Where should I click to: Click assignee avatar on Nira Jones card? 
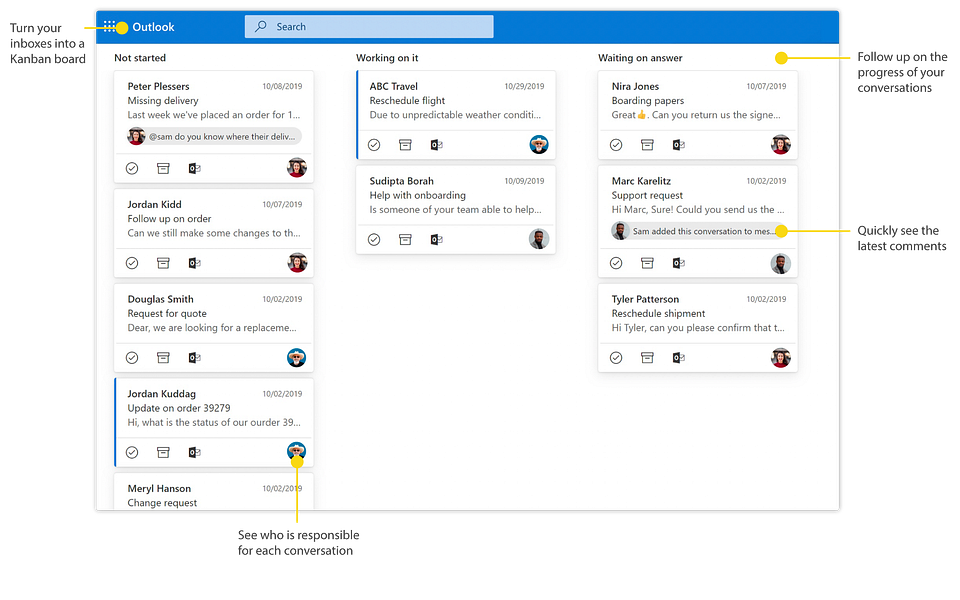pos(781,144)
